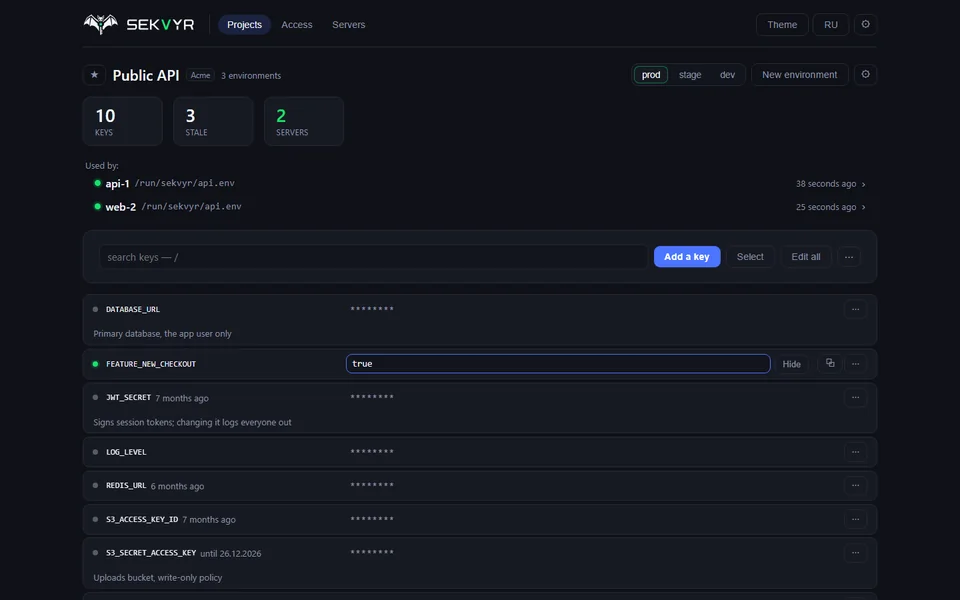Open more options for LOG_LEVEL
Image resolution: width=960 pixels, height=600 pixels.
pyautogui.click(x=855, y=452)
